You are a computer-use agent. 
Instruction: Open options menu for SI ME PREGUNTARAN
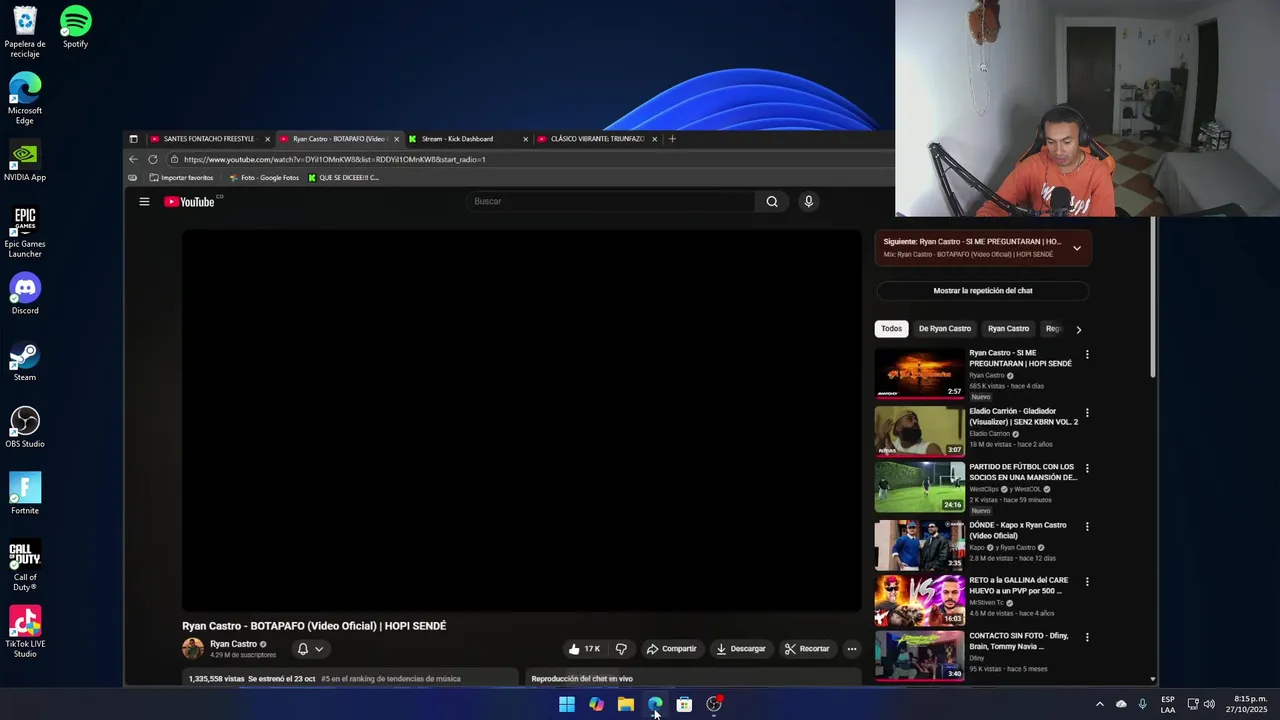point(1087,355)
